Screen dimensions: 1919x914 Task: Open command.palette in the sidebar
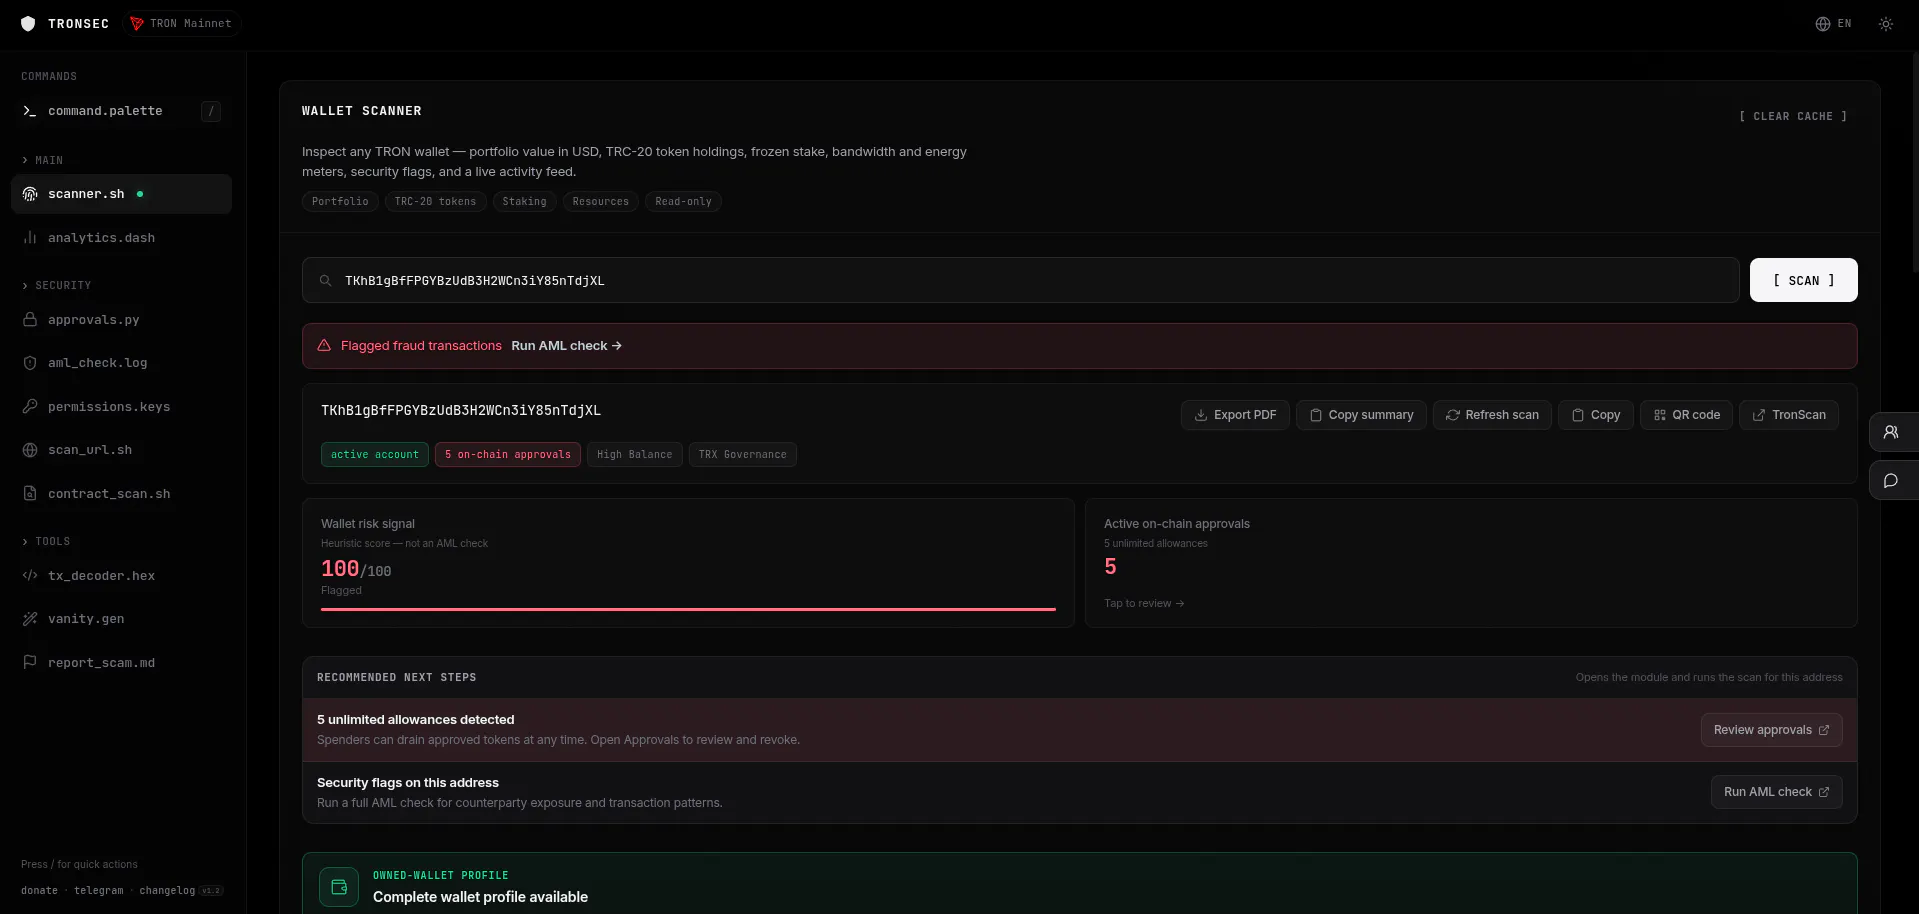click(x=121, y=111)
